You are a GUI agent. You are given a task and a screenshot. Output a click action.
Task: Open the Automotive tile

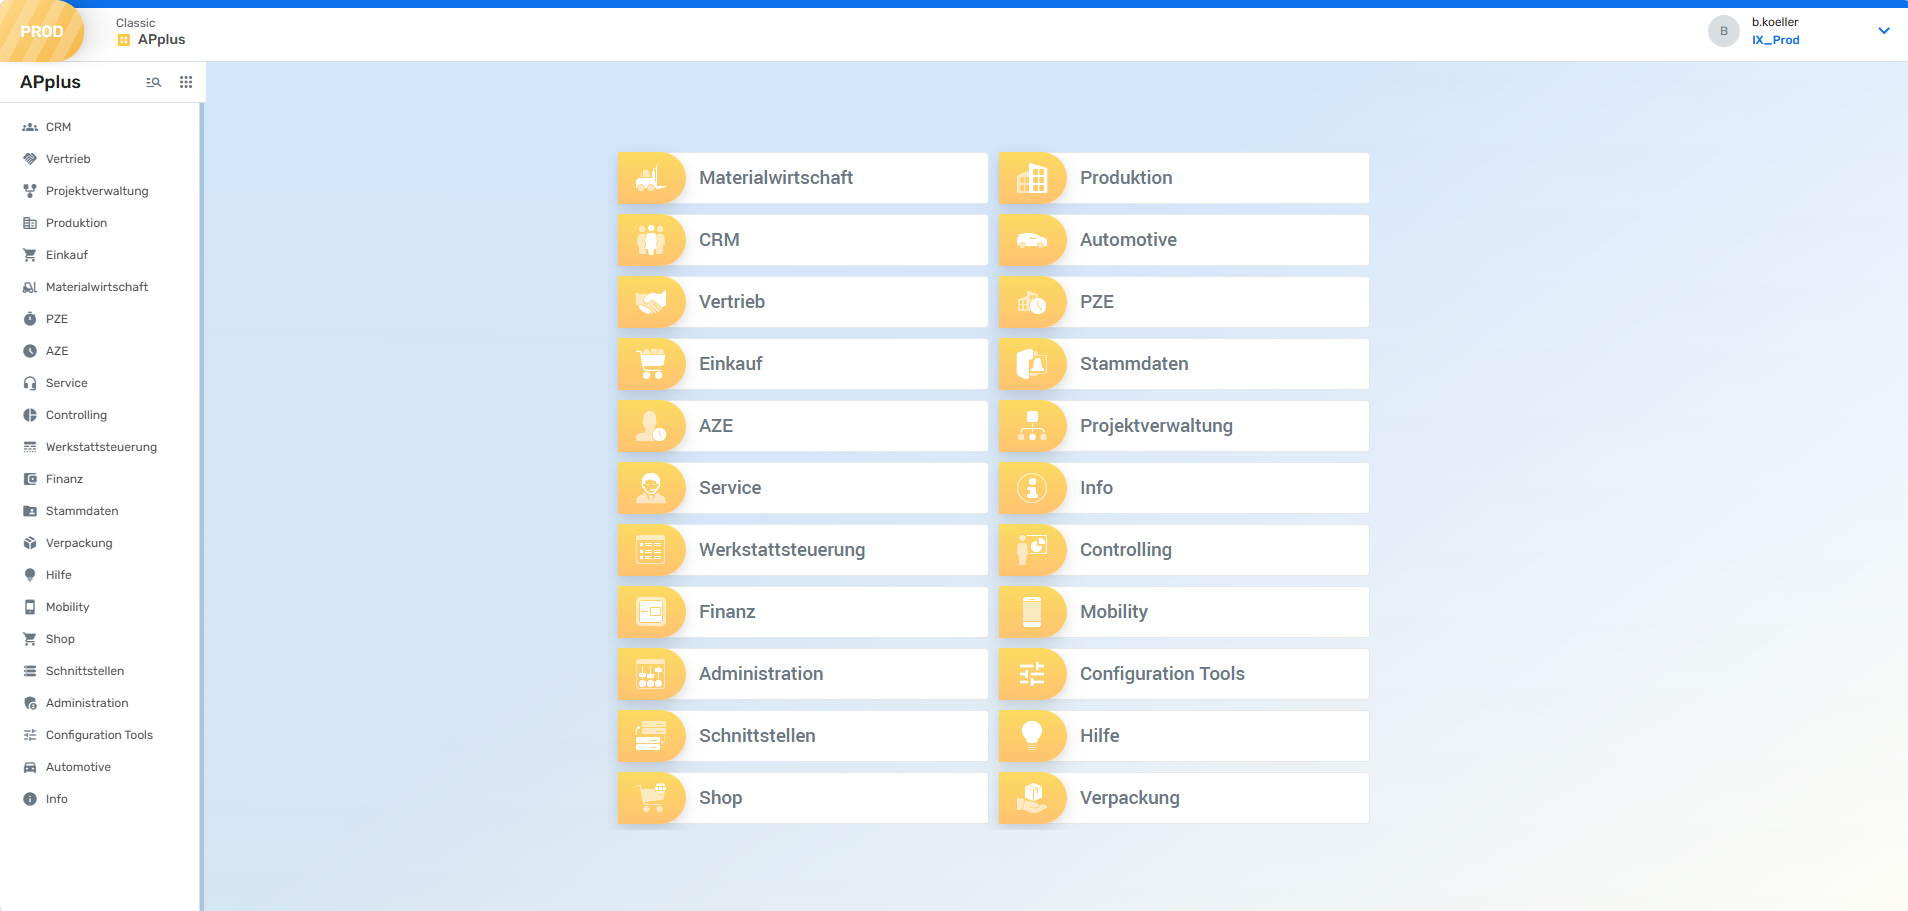click(1184, 240)
